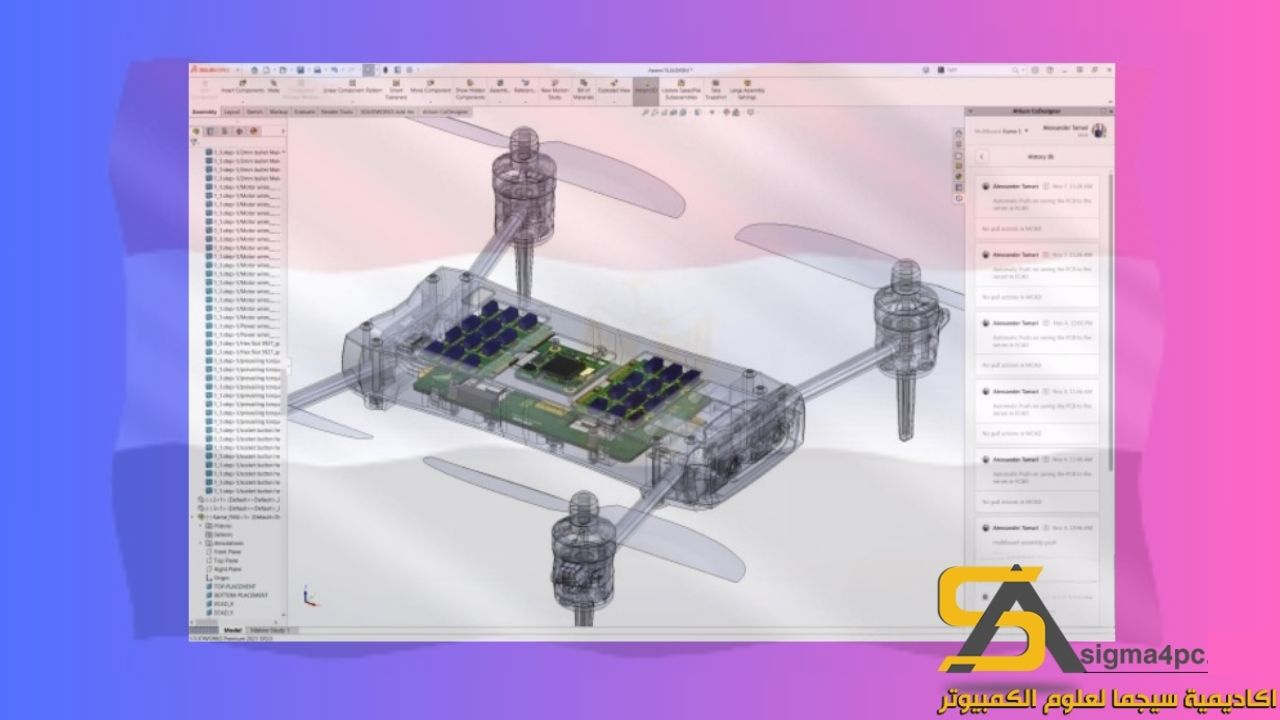1280x720 pixels.
Task: Select Front Plane in the tree
Action: tap(224, 552)
